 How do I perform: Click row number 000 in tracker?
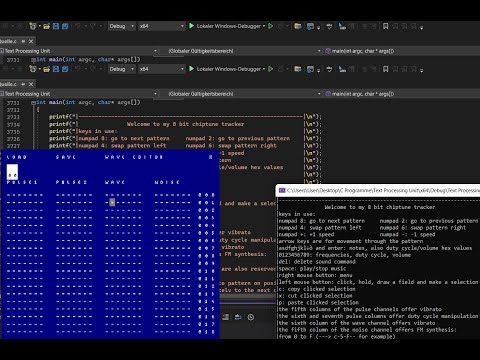(x=206, y=195)
